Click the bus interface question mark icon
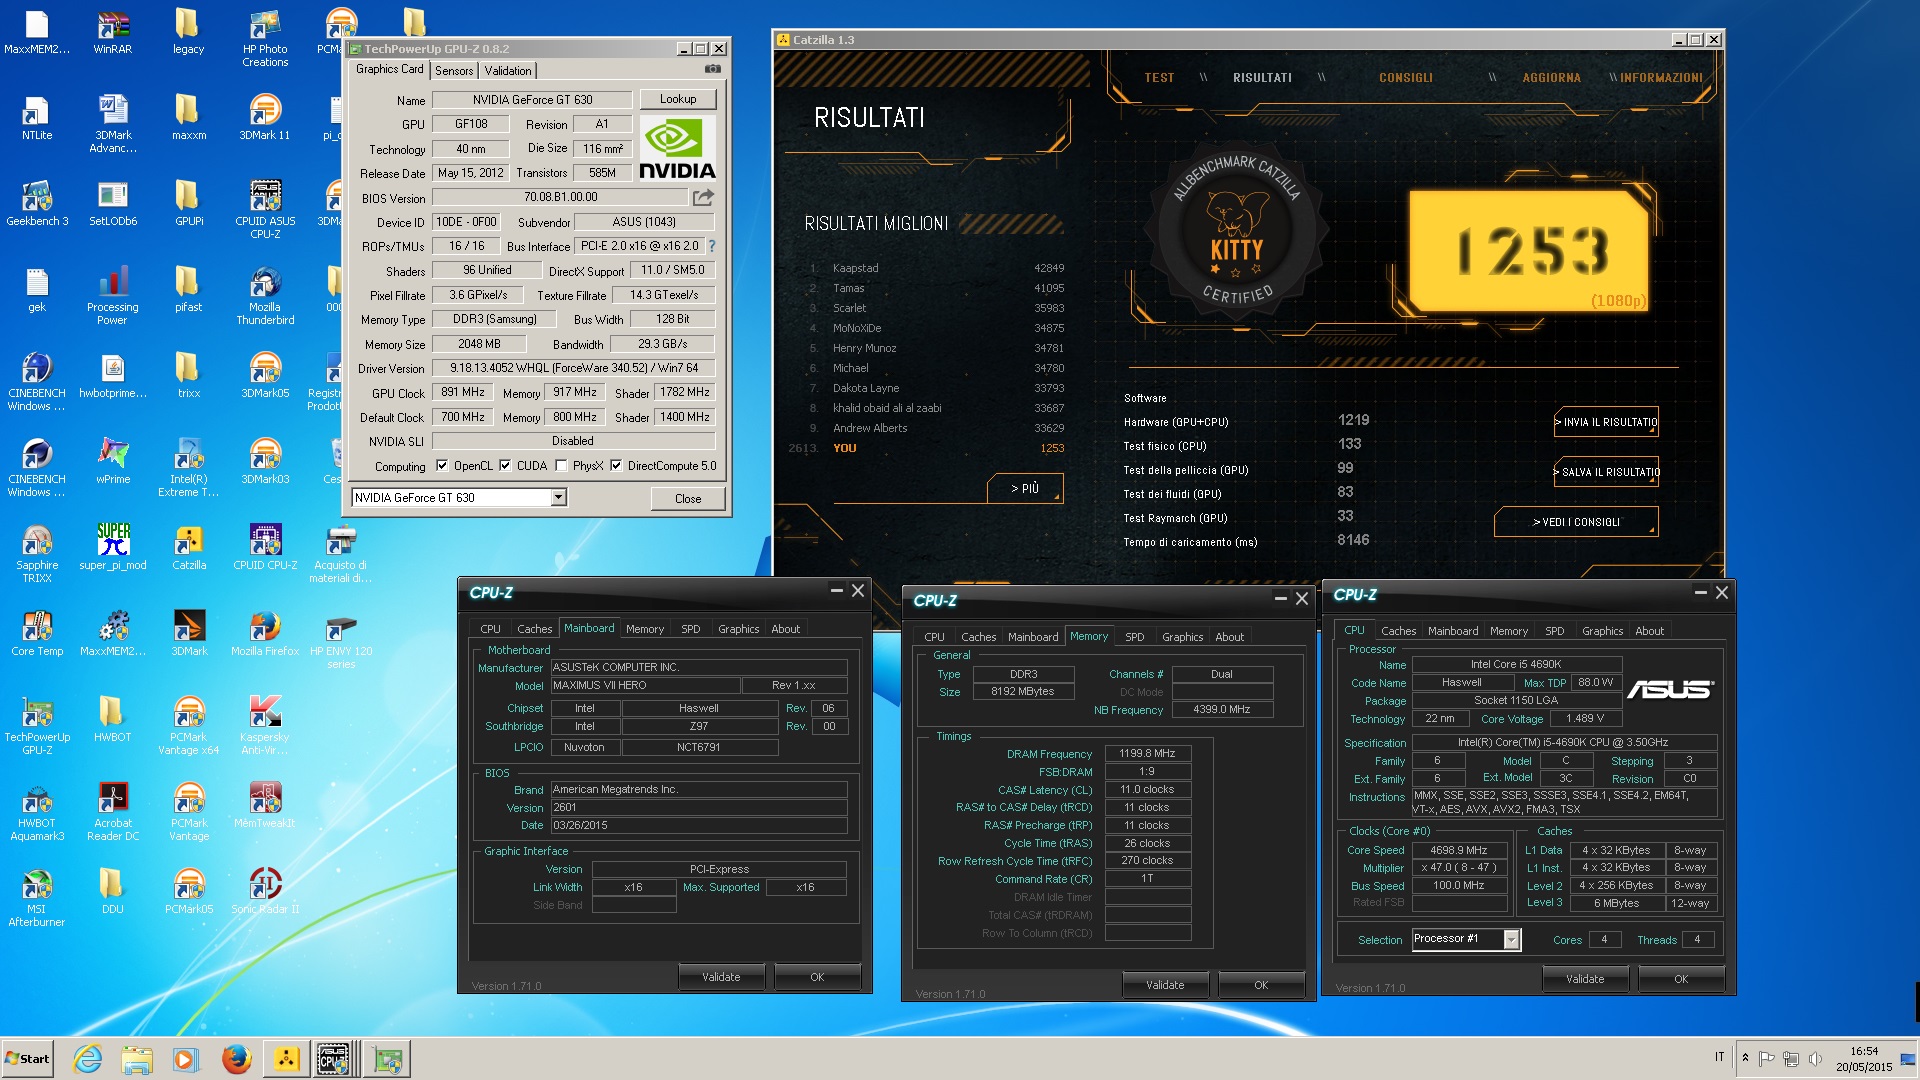Screen dimensions: 1920x1080 (712, 246)
